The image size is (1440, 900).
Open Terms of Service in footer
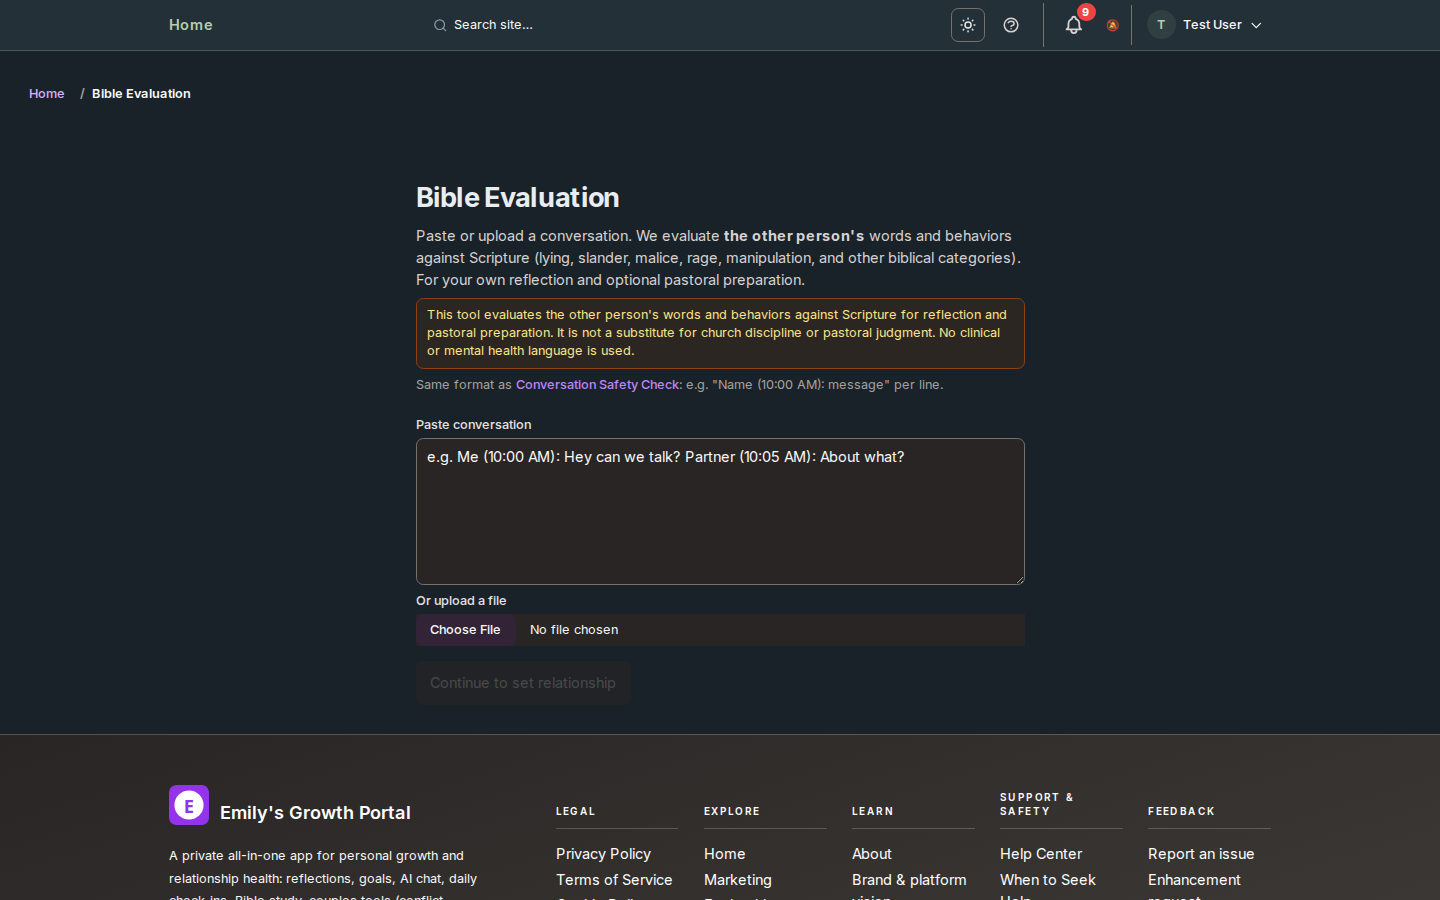614,880
